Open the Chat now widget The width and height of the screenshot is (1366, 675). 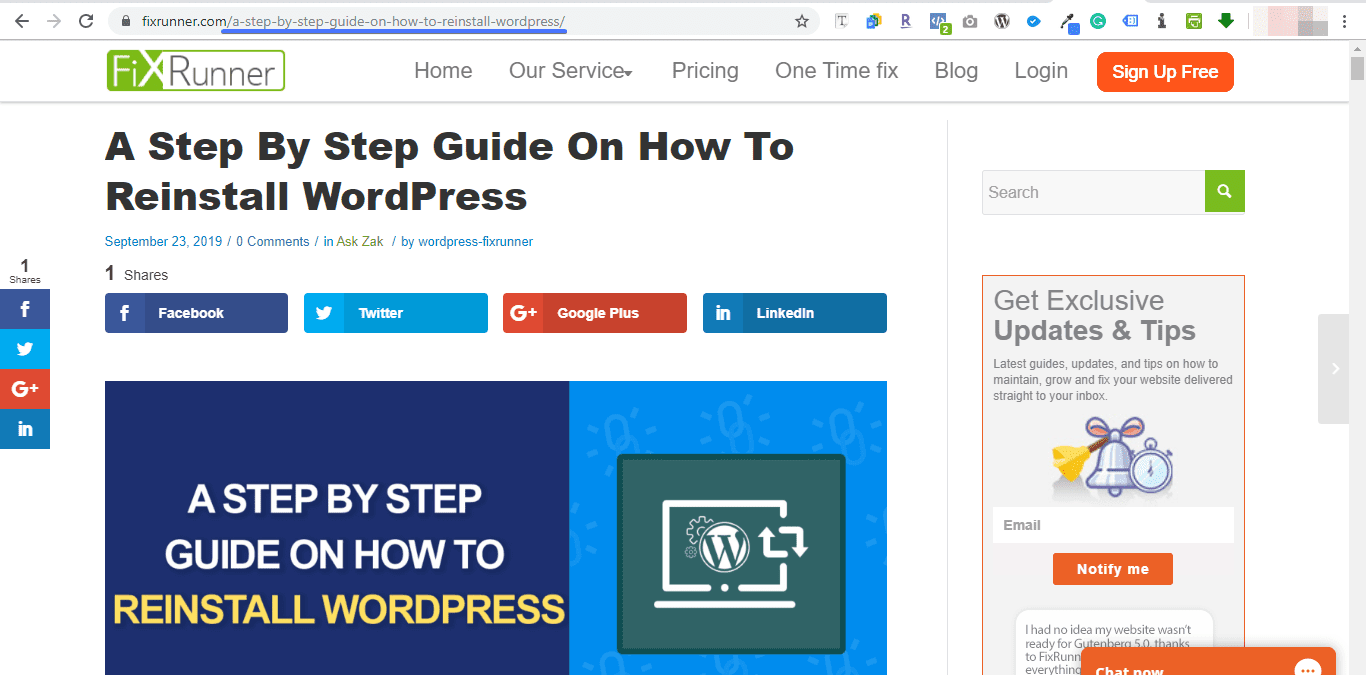click(1207, 662)
